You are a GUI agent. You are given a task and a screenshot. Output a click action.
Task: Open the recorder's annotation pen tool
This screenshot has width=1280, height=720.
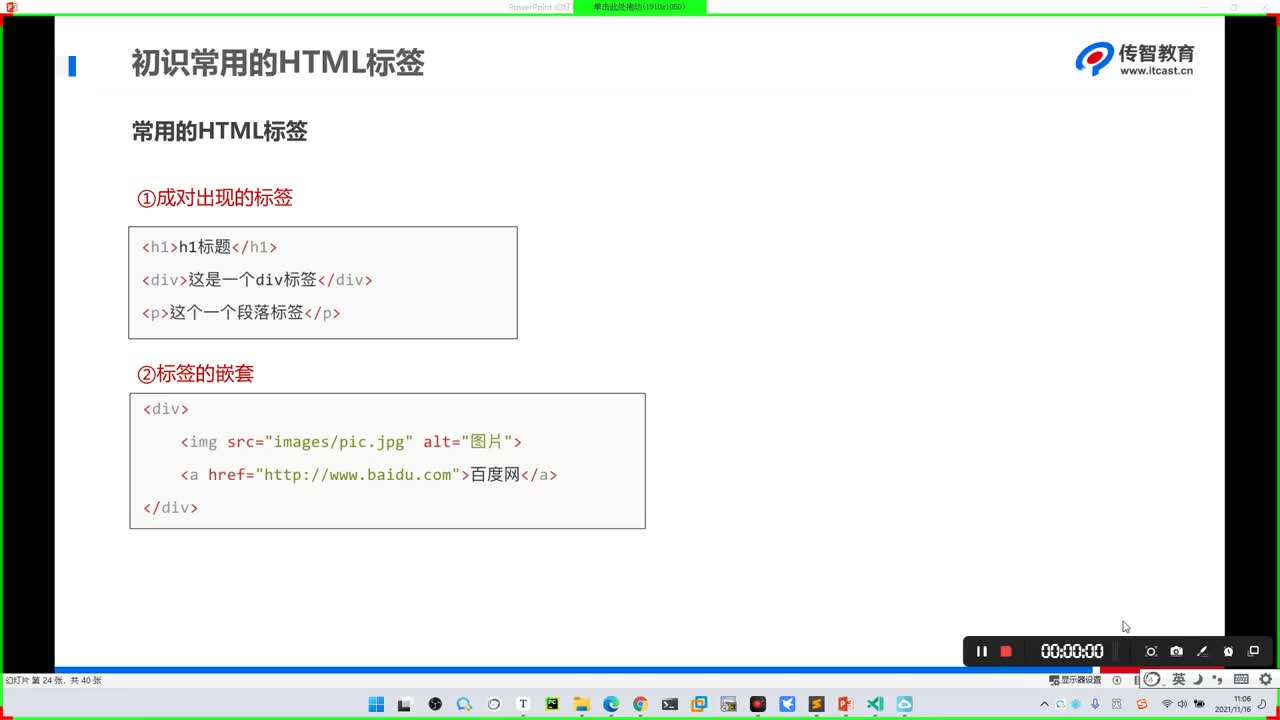point(1203,651)
